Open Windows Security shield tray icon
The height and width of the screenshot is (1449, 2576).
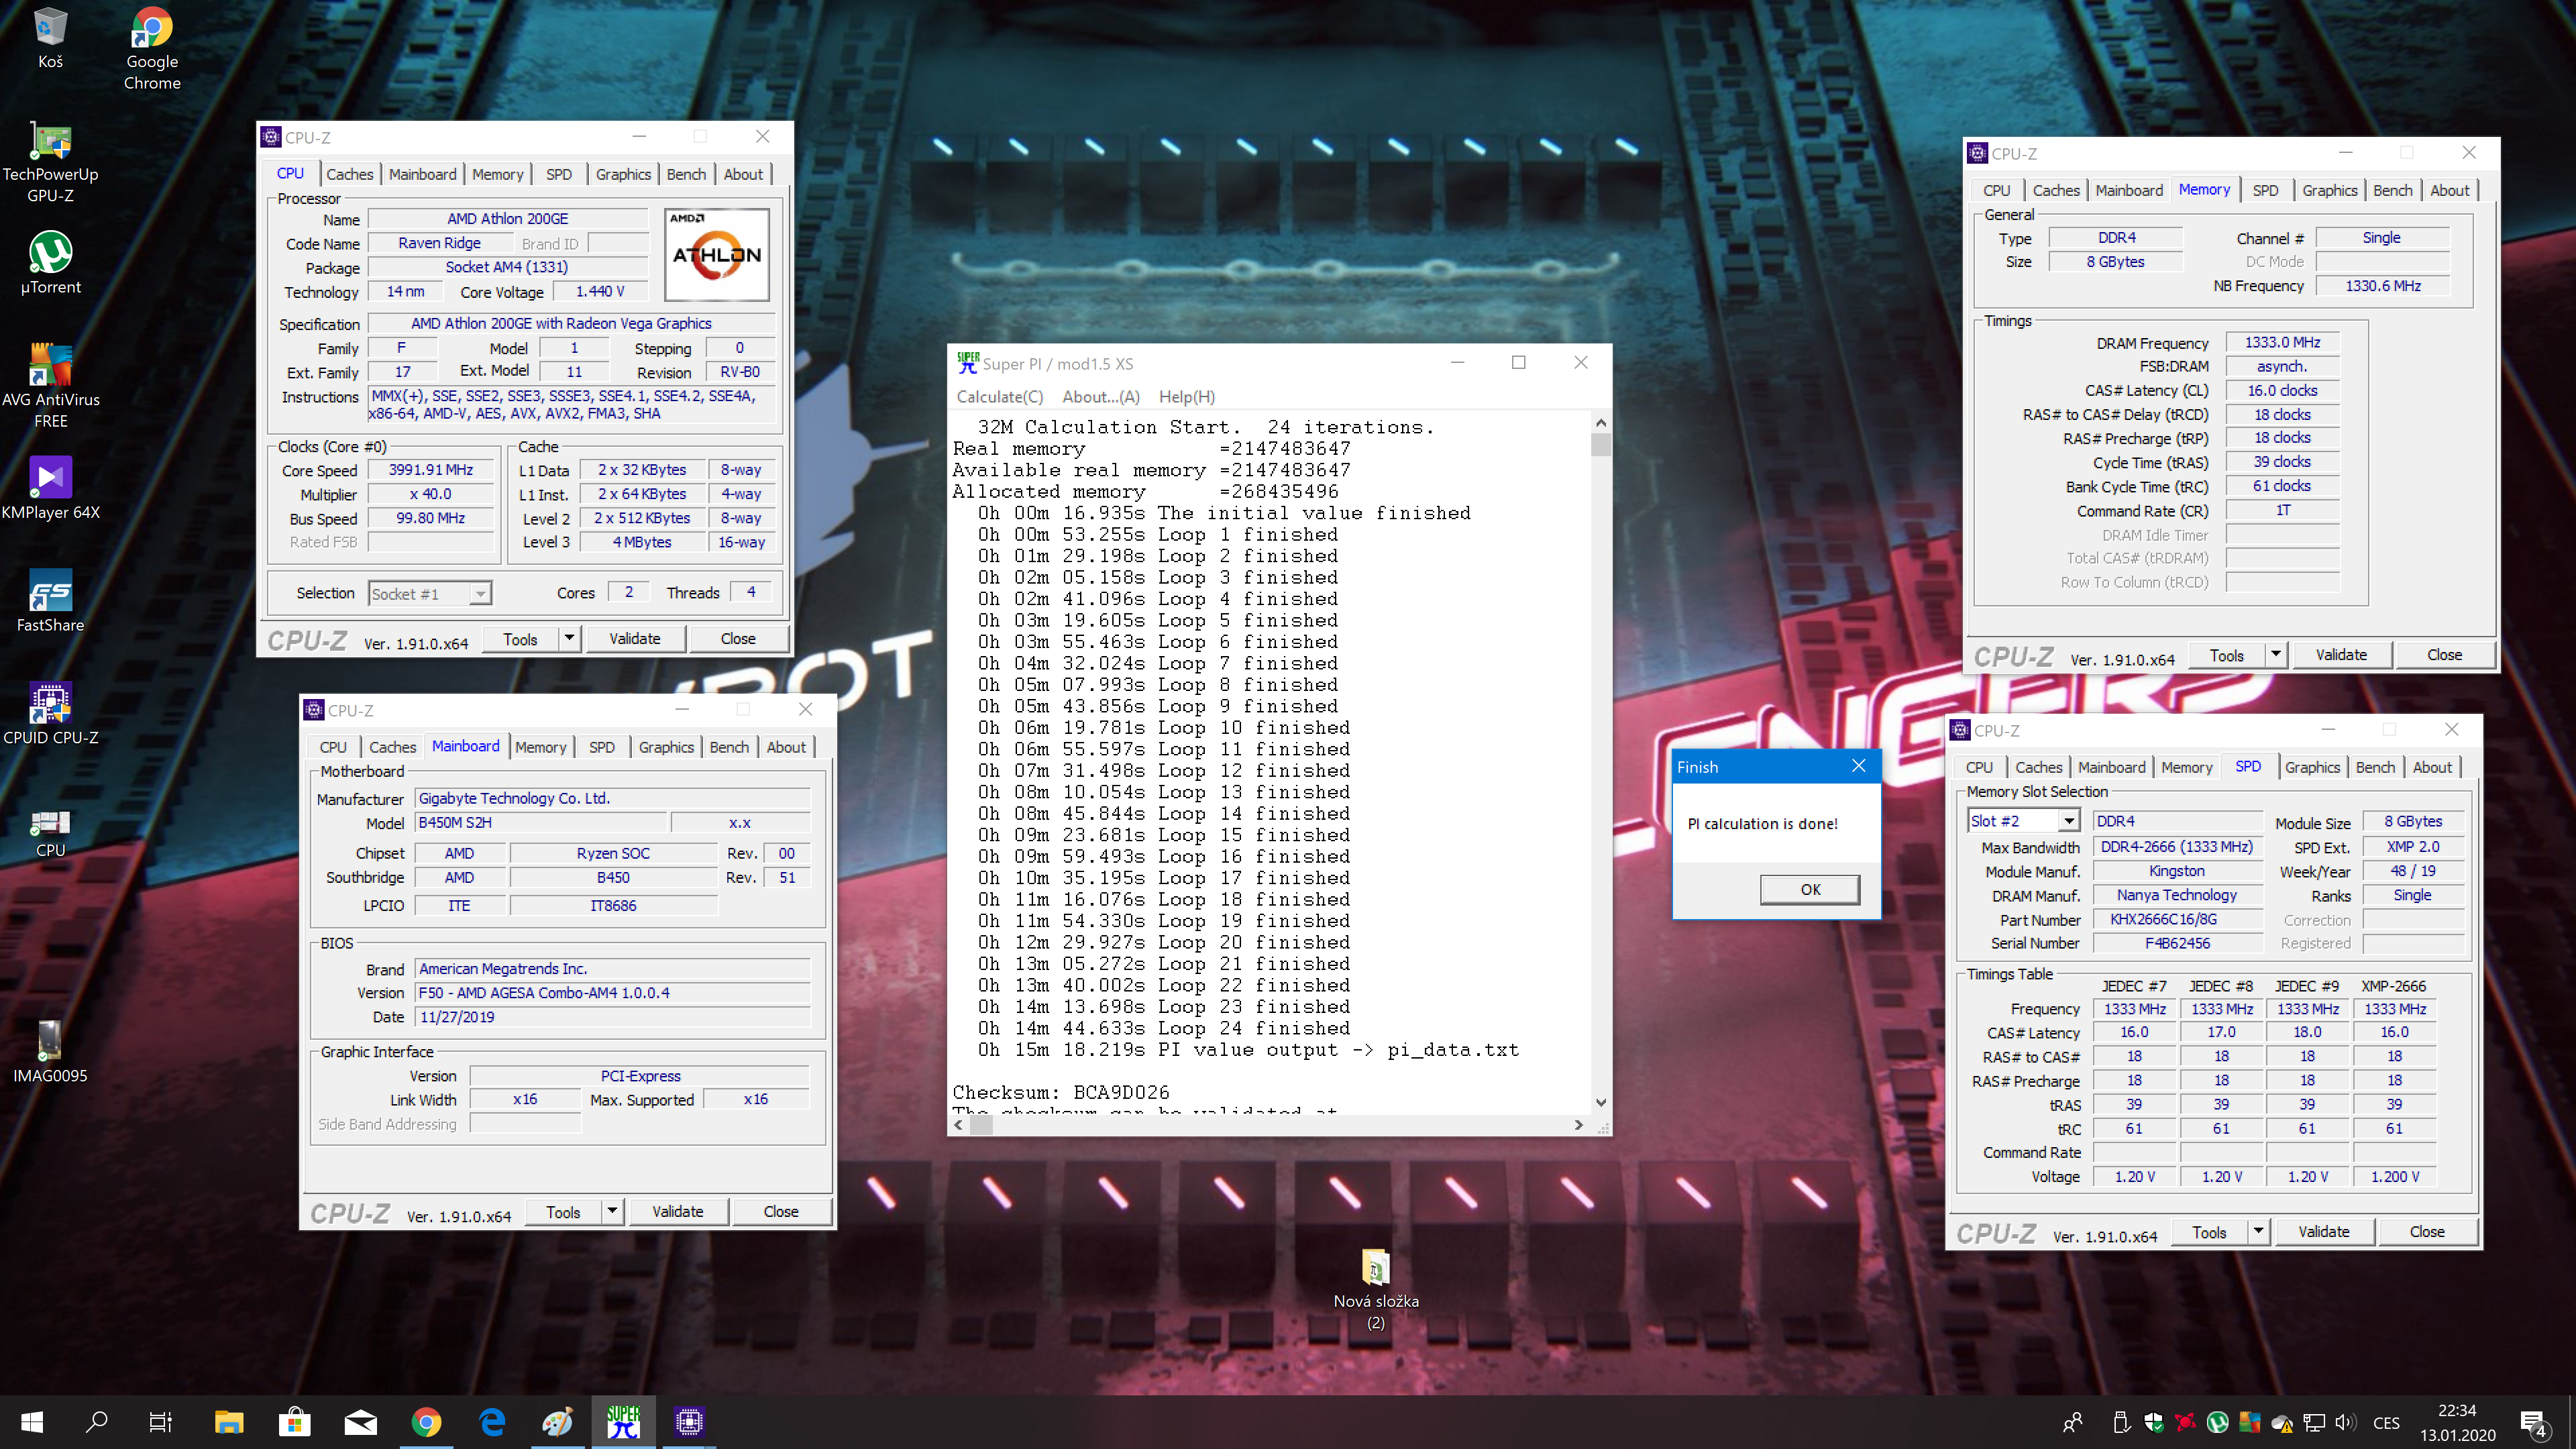[x=2153, y=1422]
